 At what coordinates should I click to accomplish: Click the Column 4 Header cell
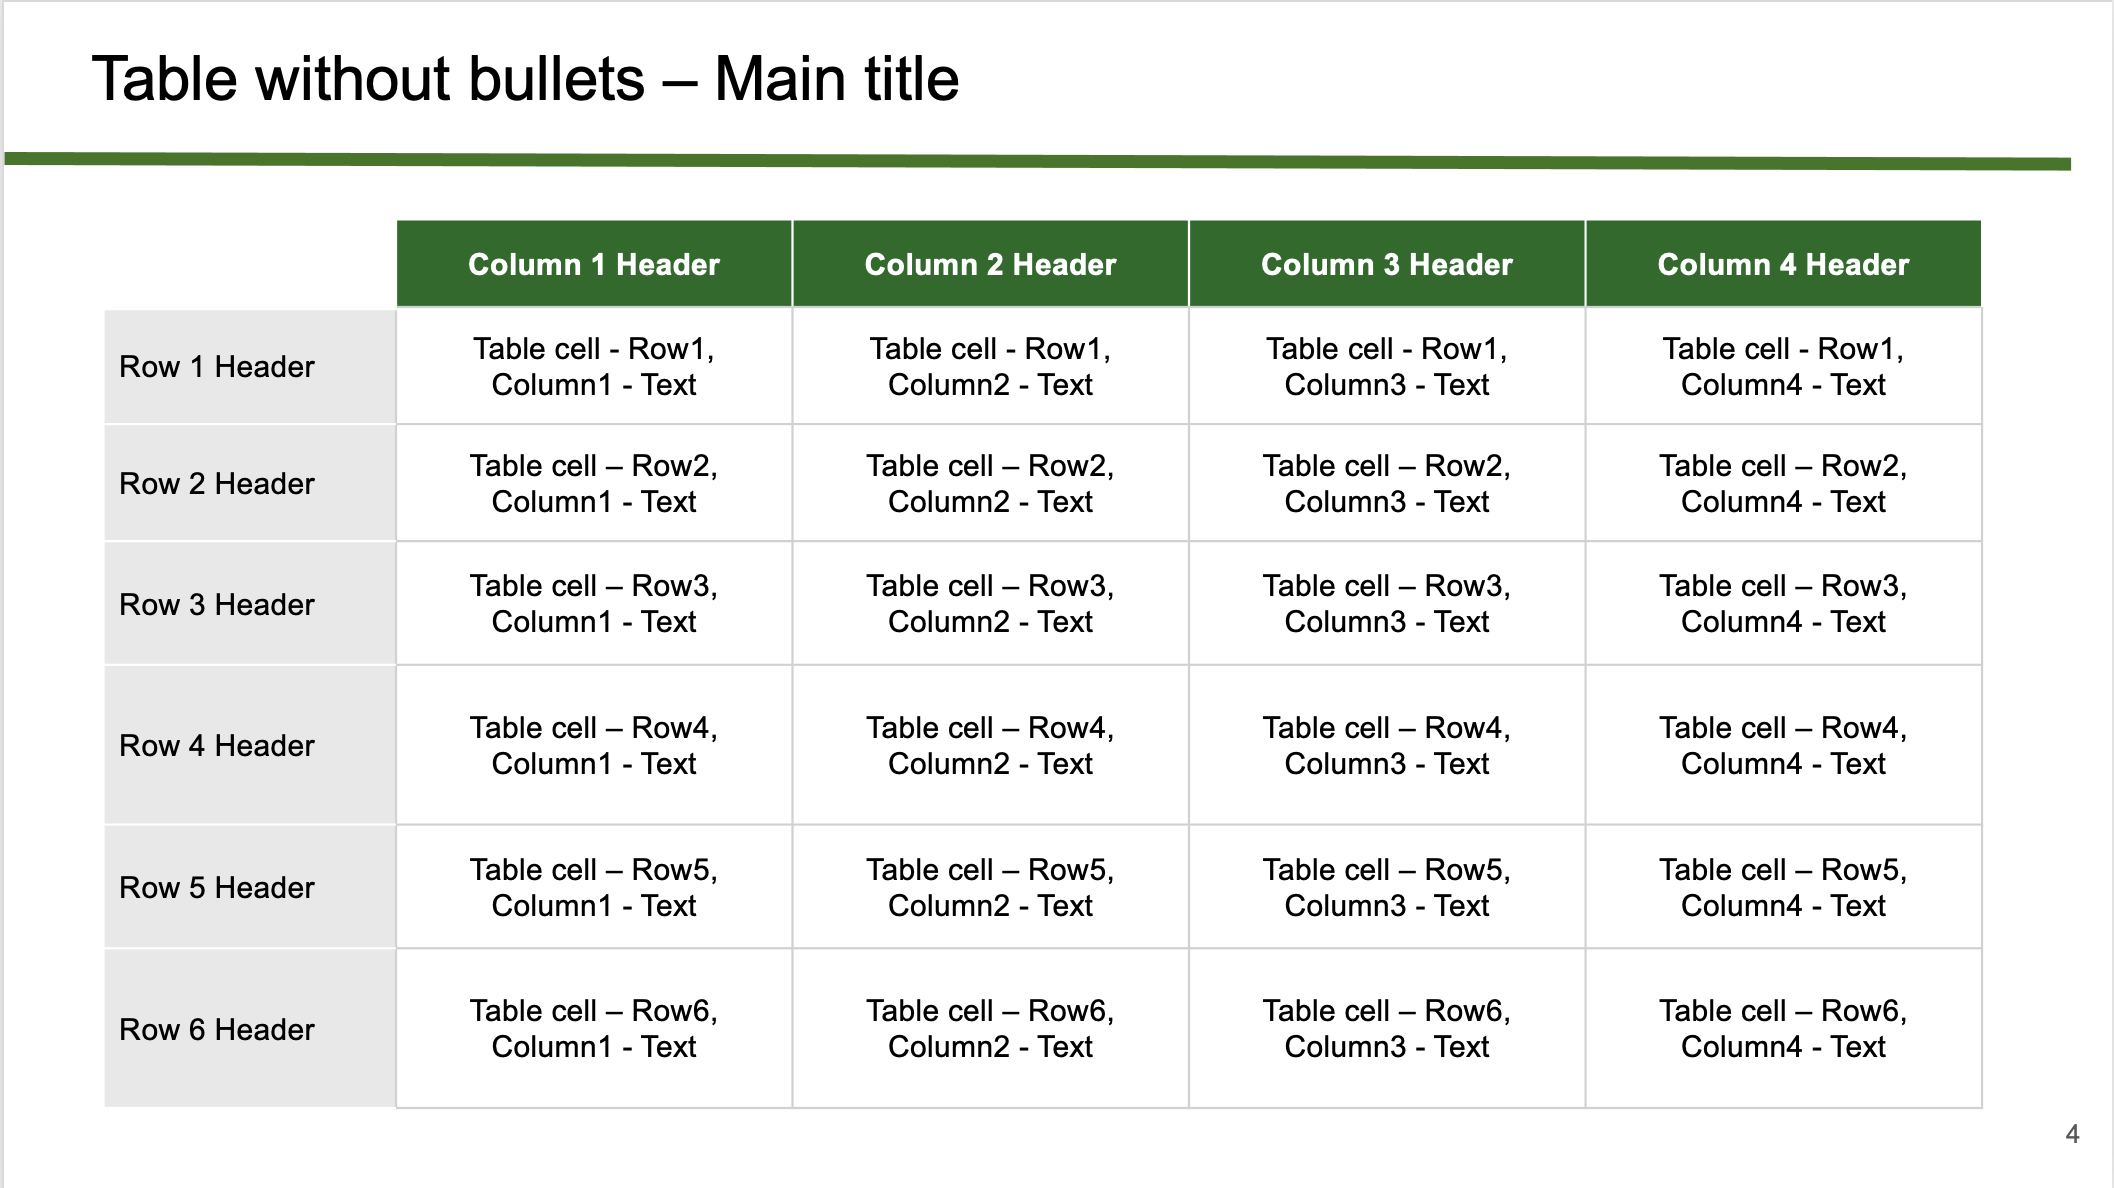(1783, 264)
